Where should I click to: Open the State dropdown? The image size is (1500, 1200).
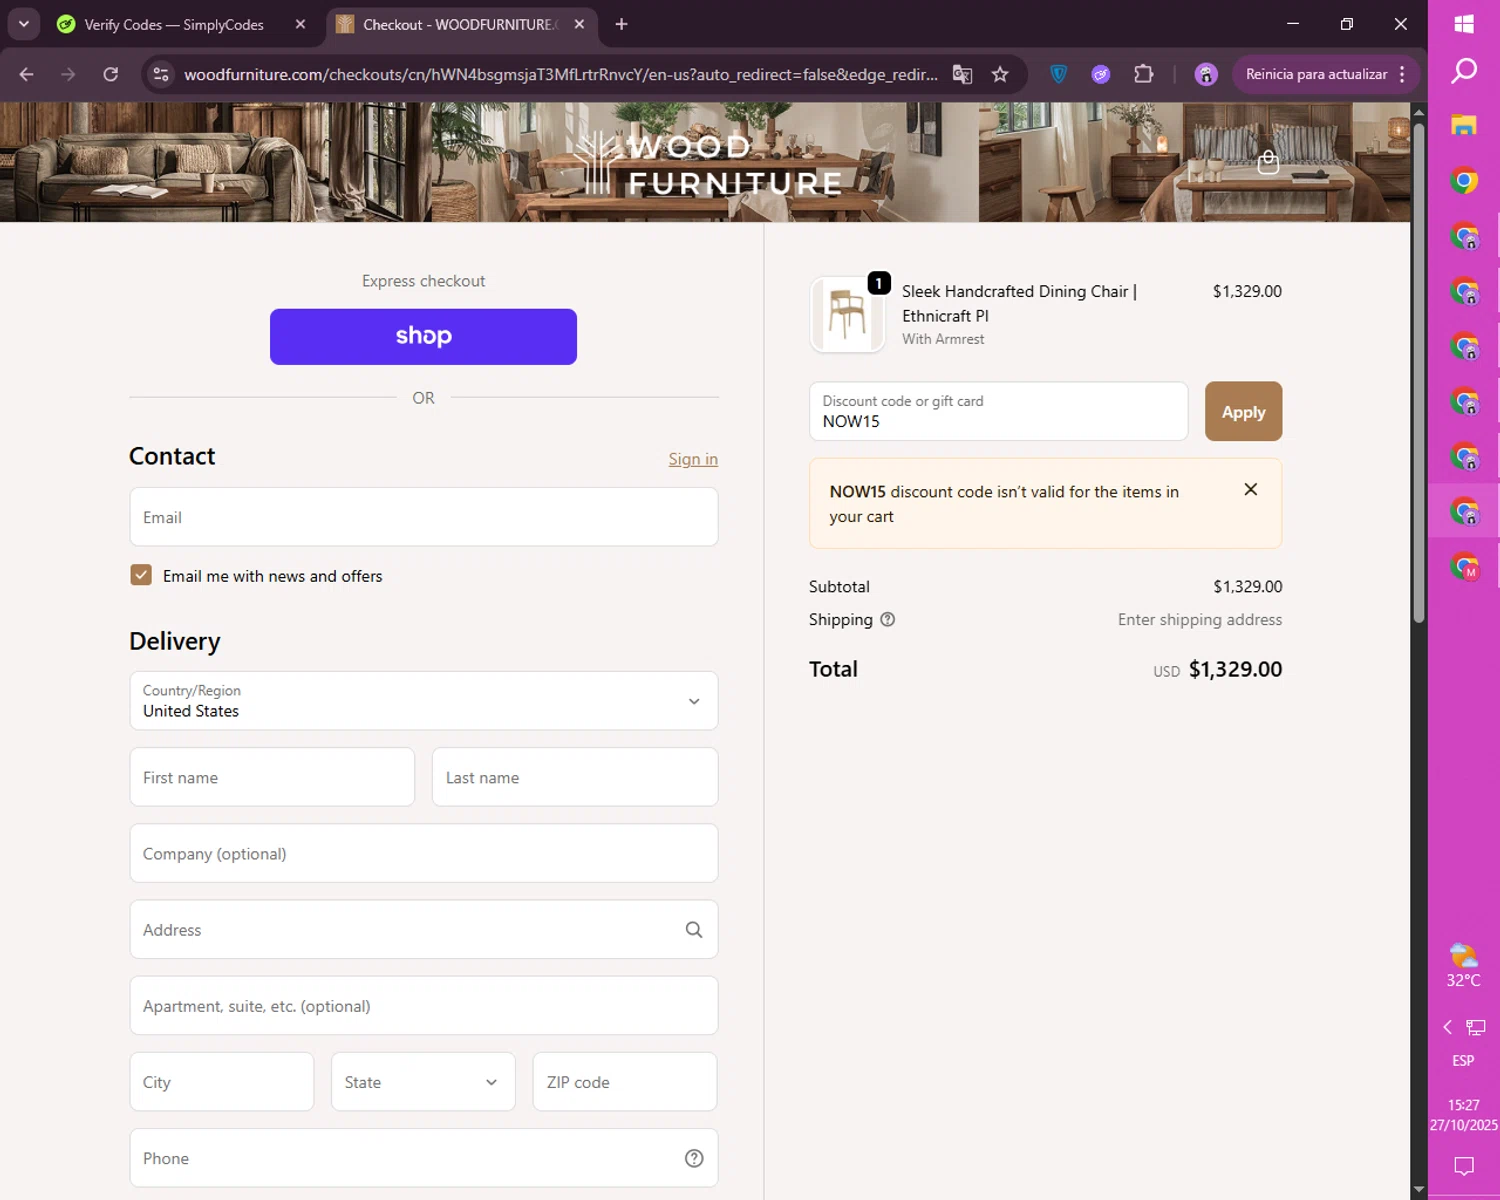pyautogui.click(x=423, y=1082)
